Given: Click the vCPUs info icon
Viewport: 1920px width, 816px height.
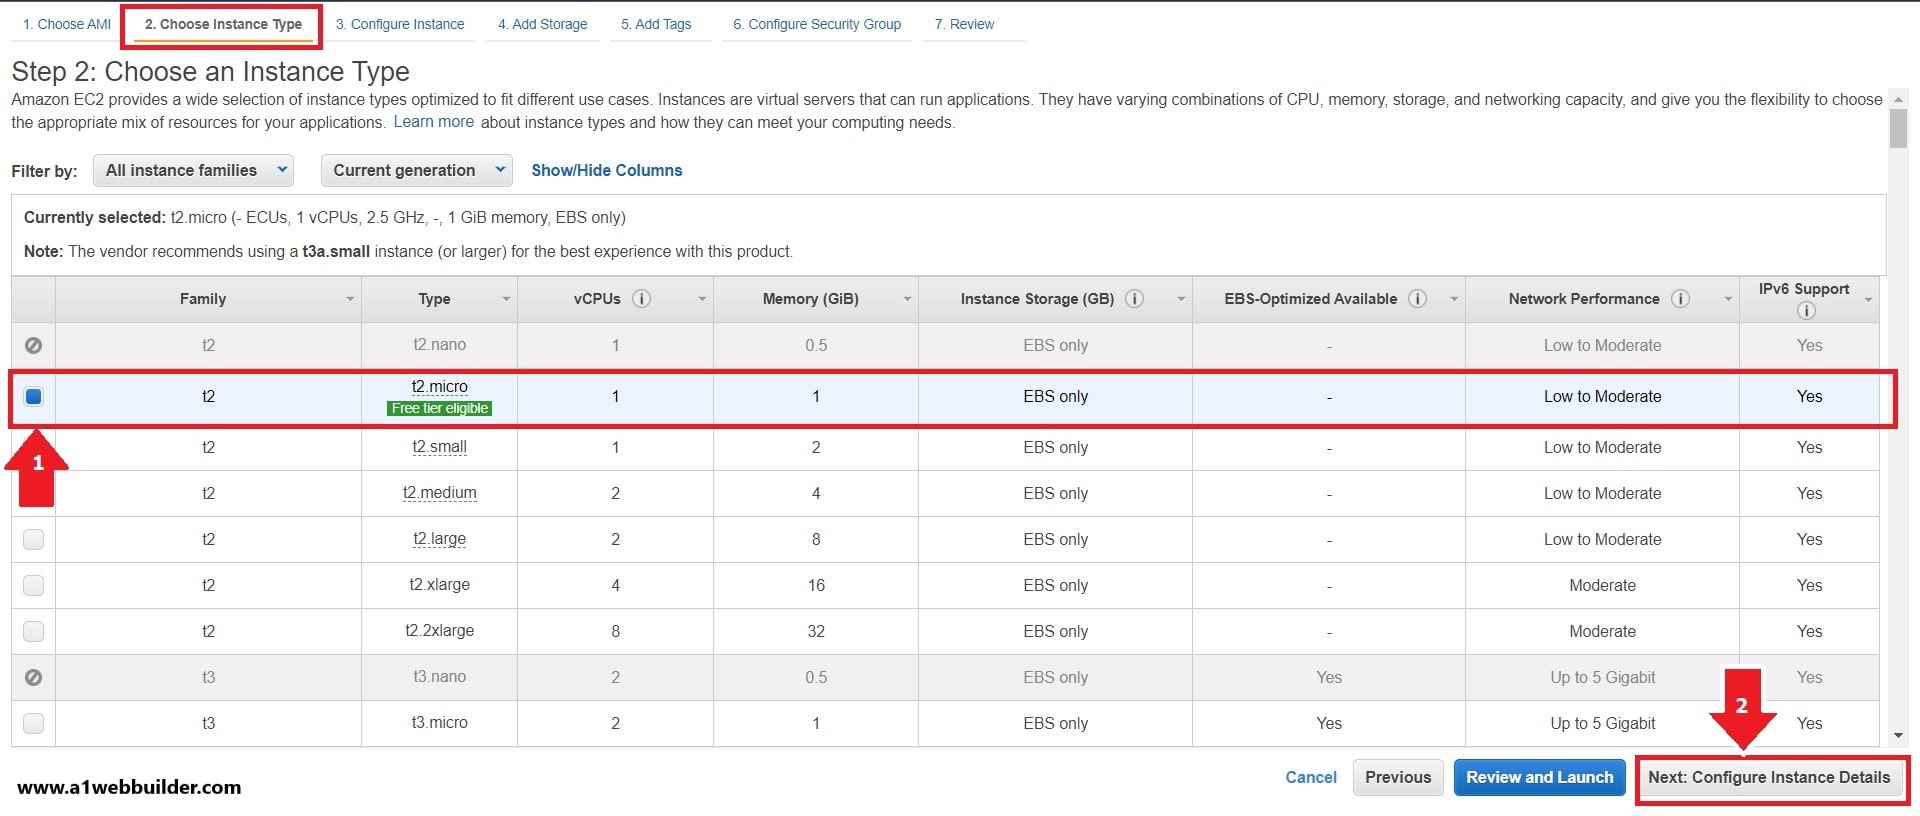Looking at the screenshot, I should click(642, 298).
